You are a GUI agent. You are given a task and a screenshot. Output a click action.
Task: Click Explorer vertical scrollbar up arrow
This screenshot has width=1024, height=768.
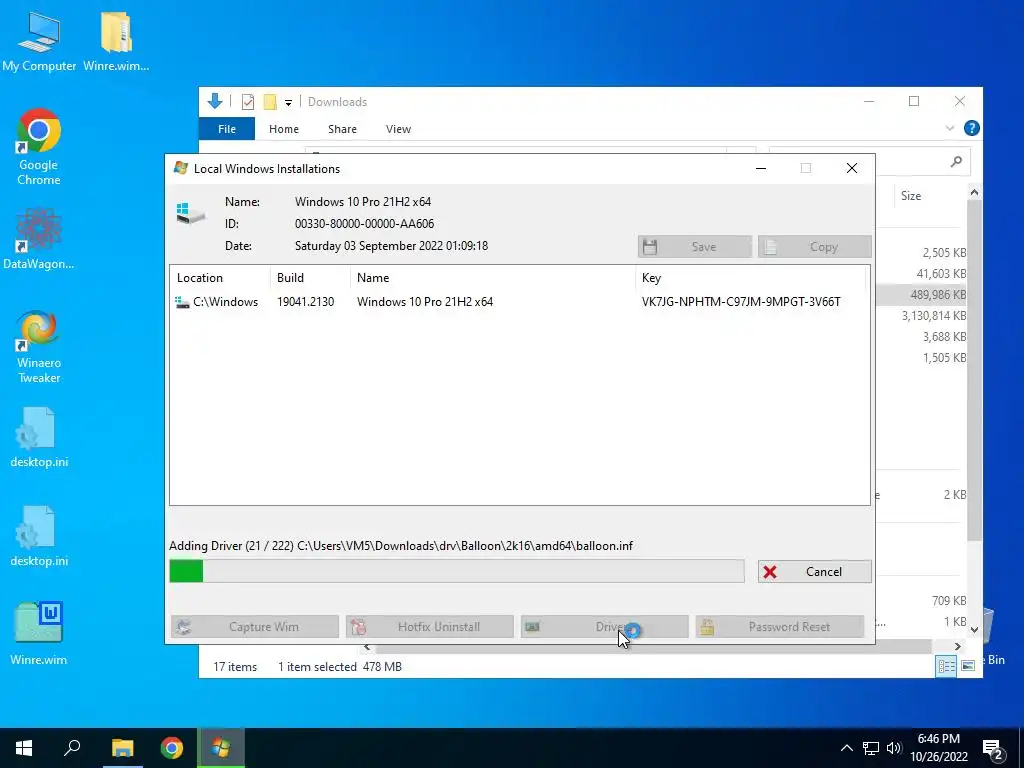[974, 193]
